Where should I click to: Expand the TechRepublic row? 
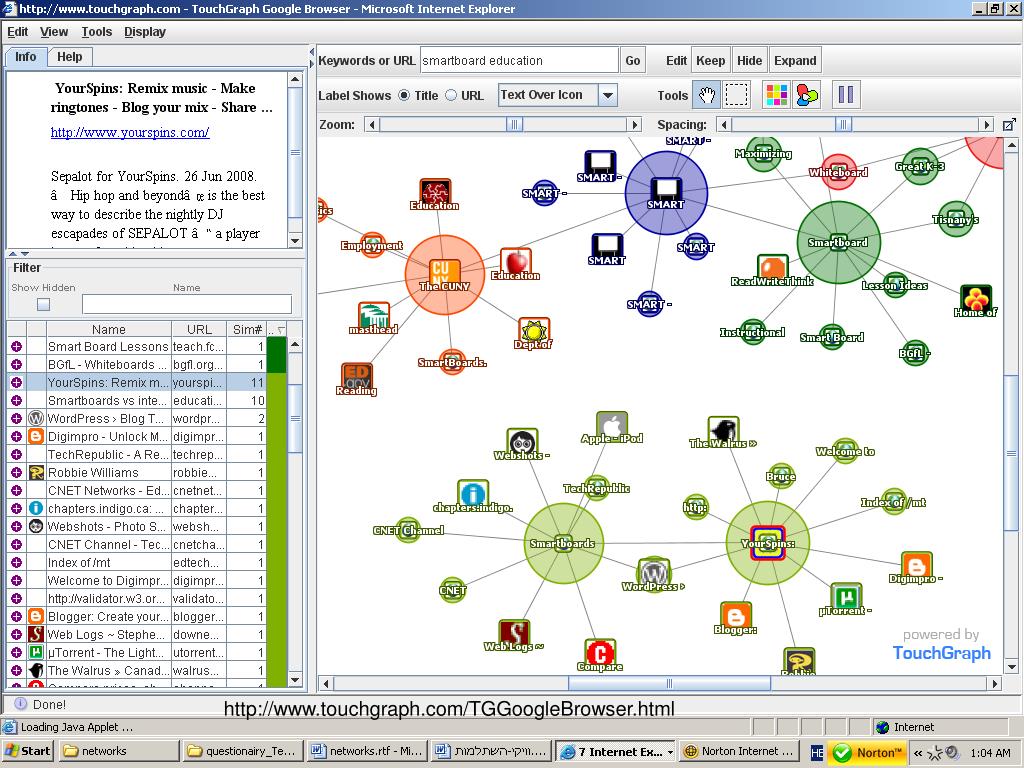[x=16, y=455]
